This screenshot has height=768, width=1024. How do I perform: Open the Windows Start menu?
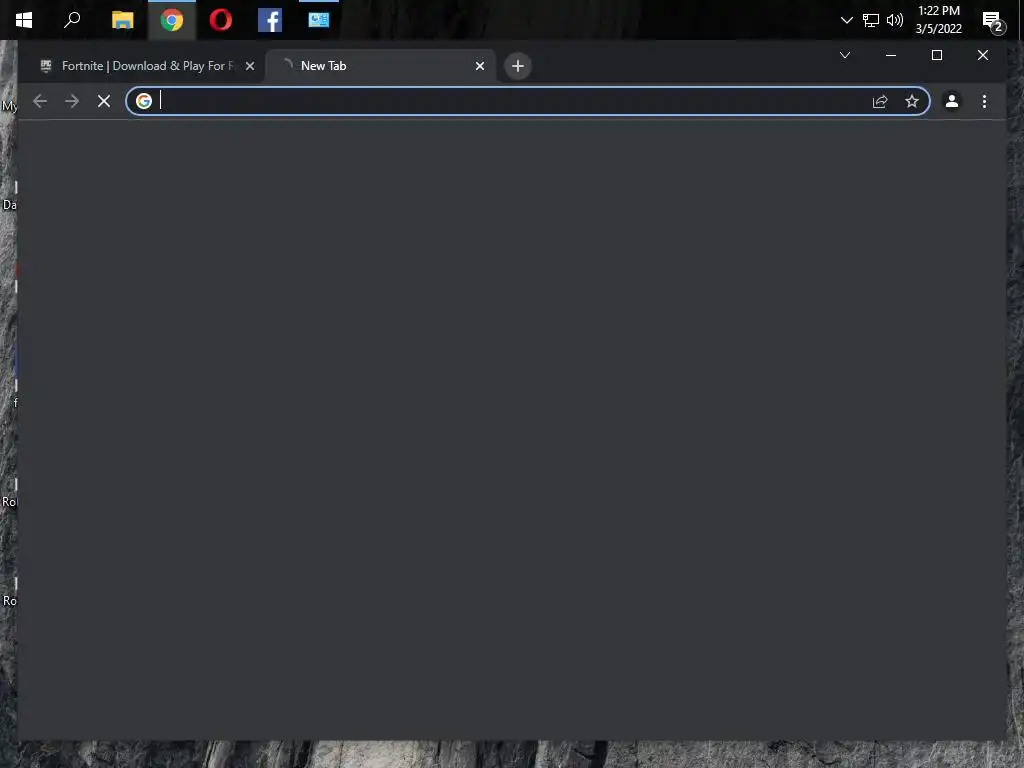[24, 20]
